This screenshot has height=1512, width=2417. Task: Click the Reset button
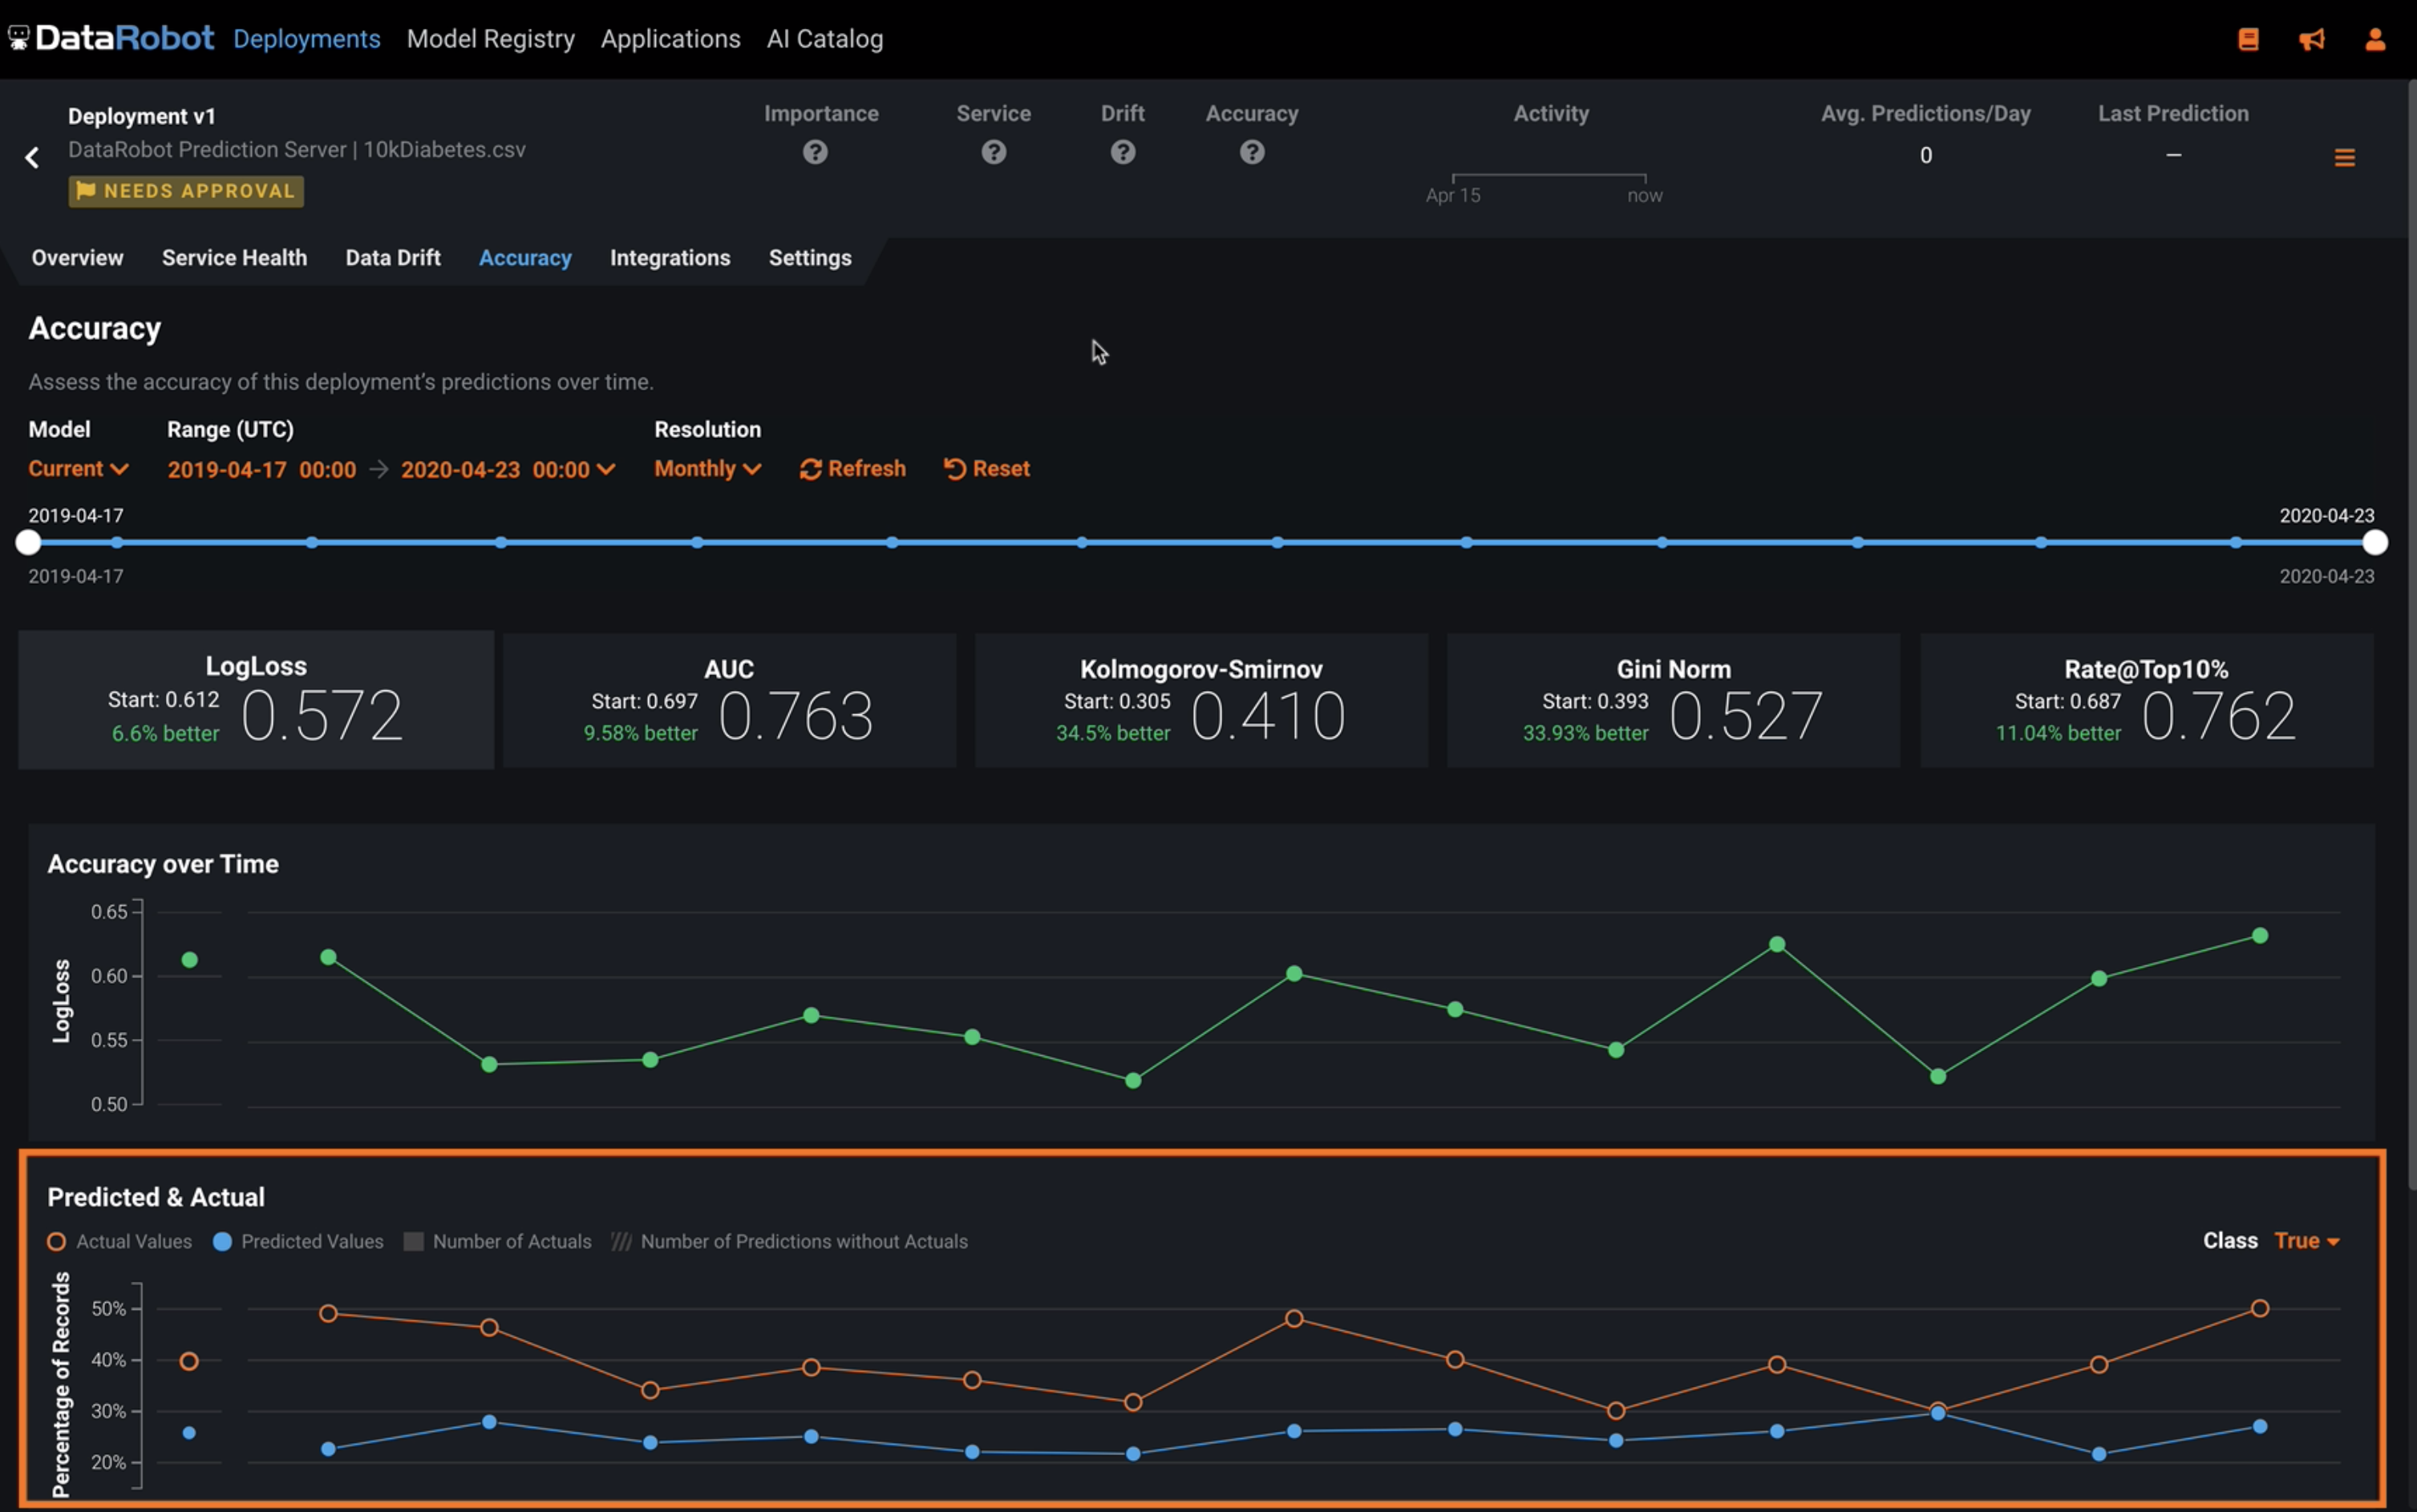985,468
